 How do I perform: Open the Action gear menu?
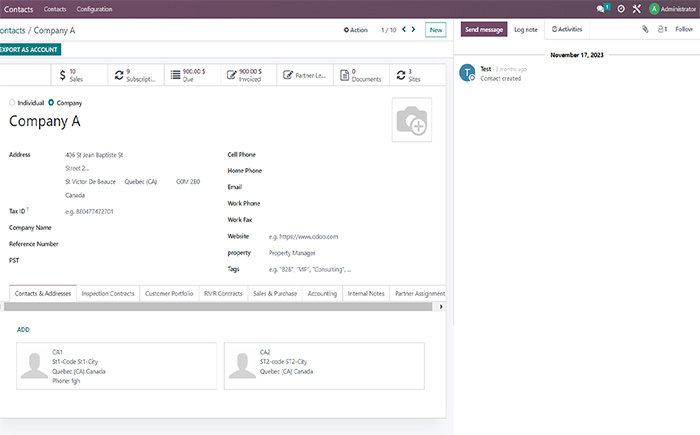point(356,30)
